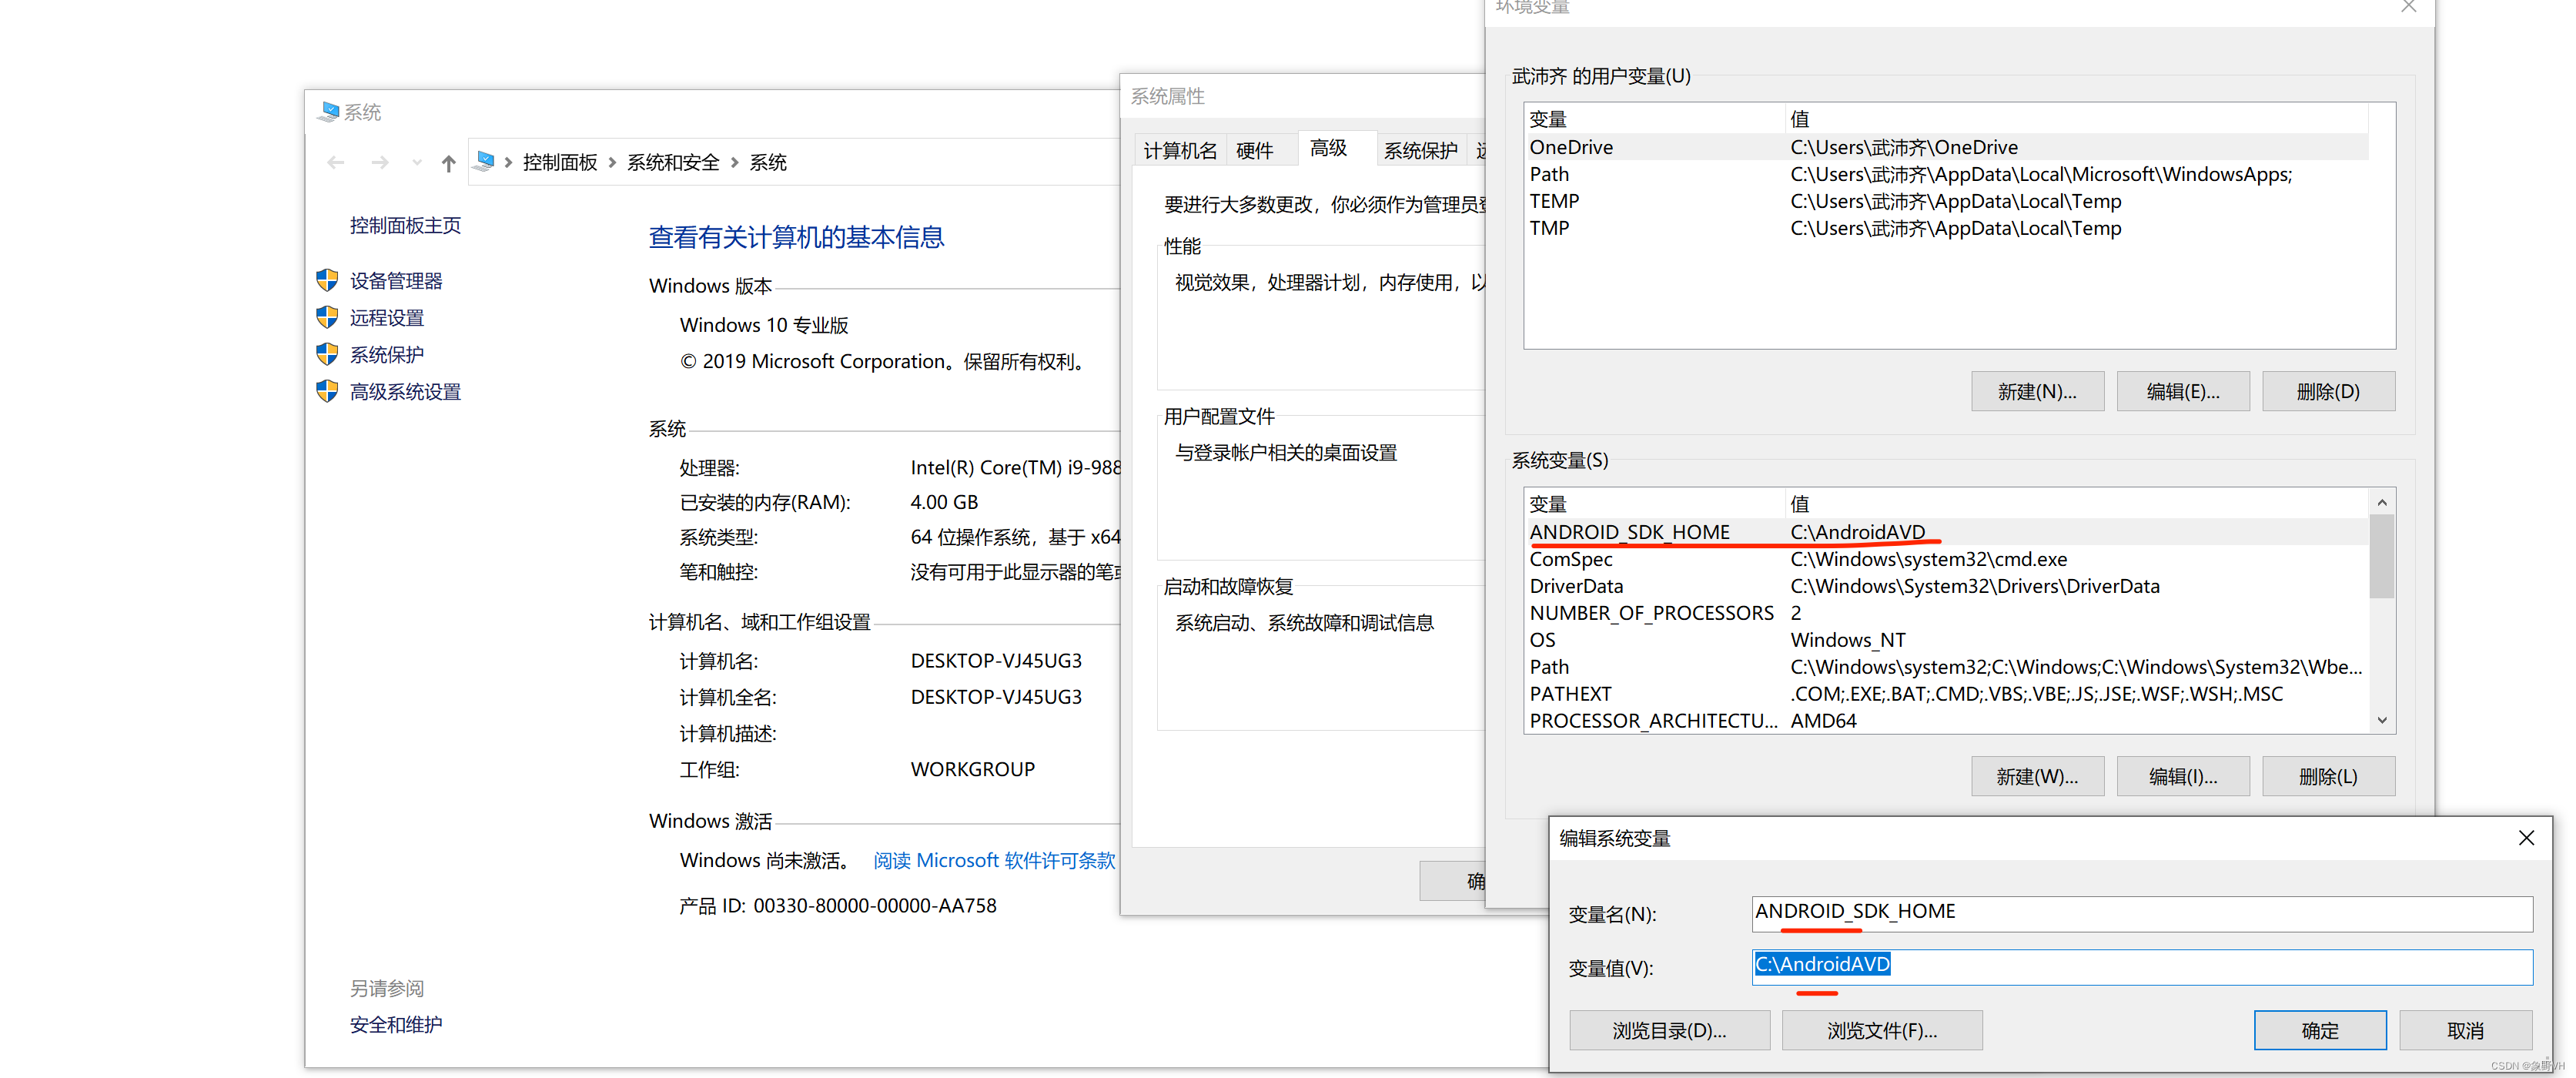
Task: Click shield icon beside 设备管理器
Action: click(327, 280)
